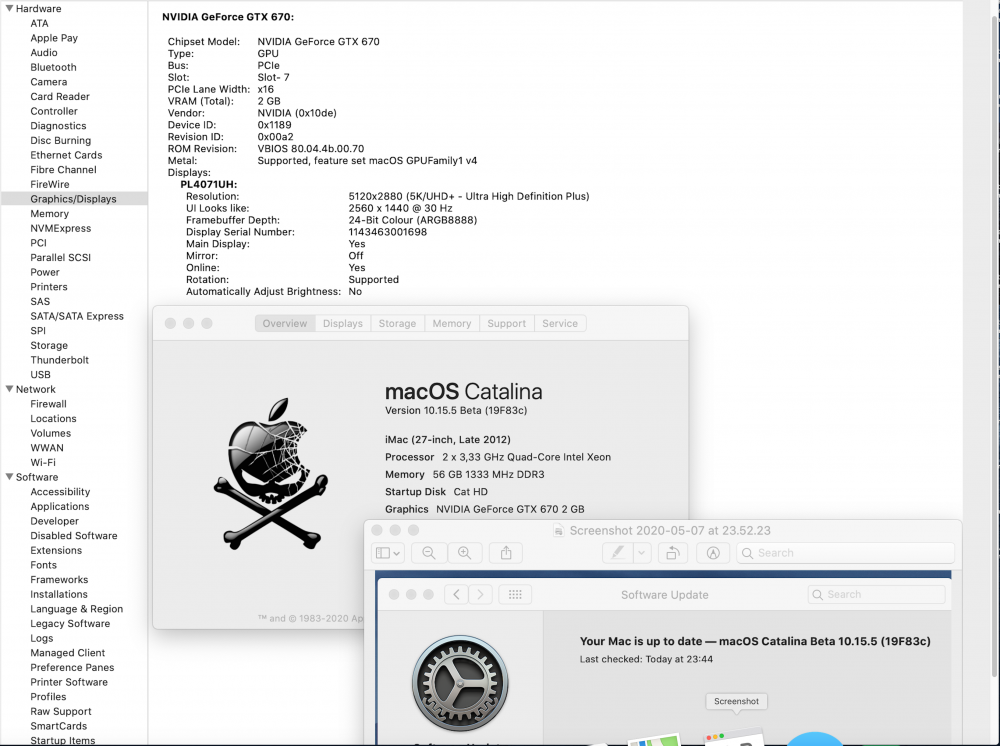Select Apple Pay in the sidebar
This screenshot has height=746, width=1000.
tap(54, 38)
